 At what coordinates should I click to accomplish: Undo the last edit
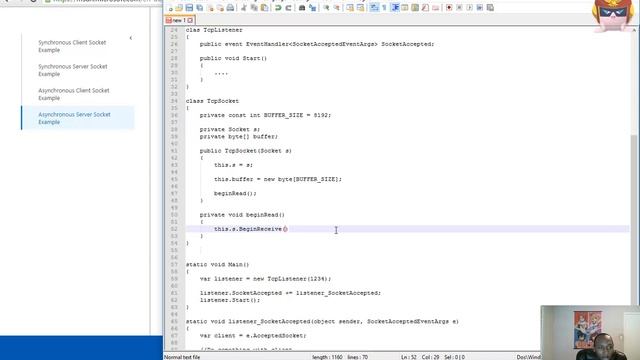[278, 8]
